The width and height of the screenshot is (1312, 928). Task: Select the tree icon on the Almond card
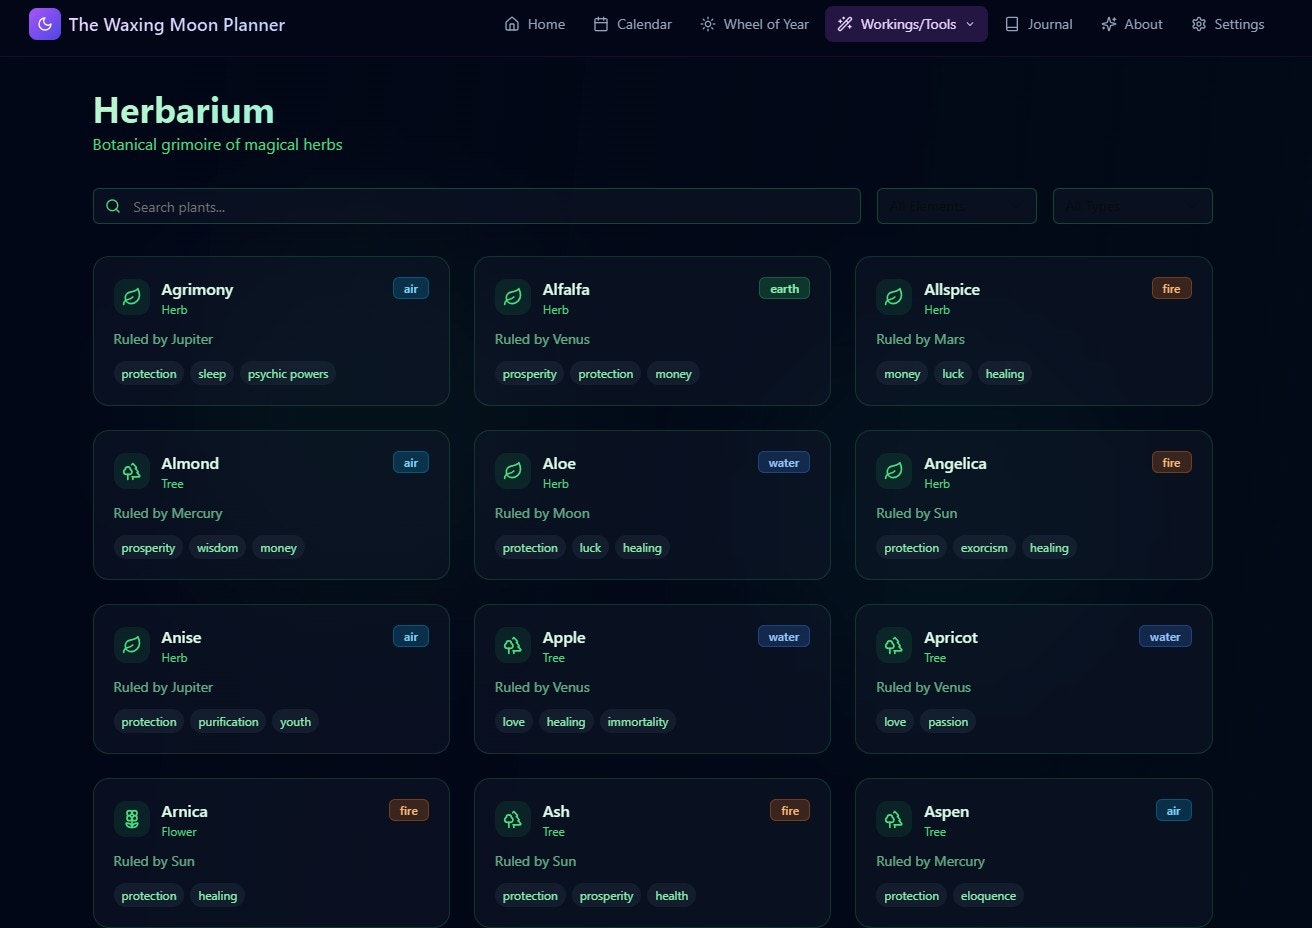click(x=131, y=471)
